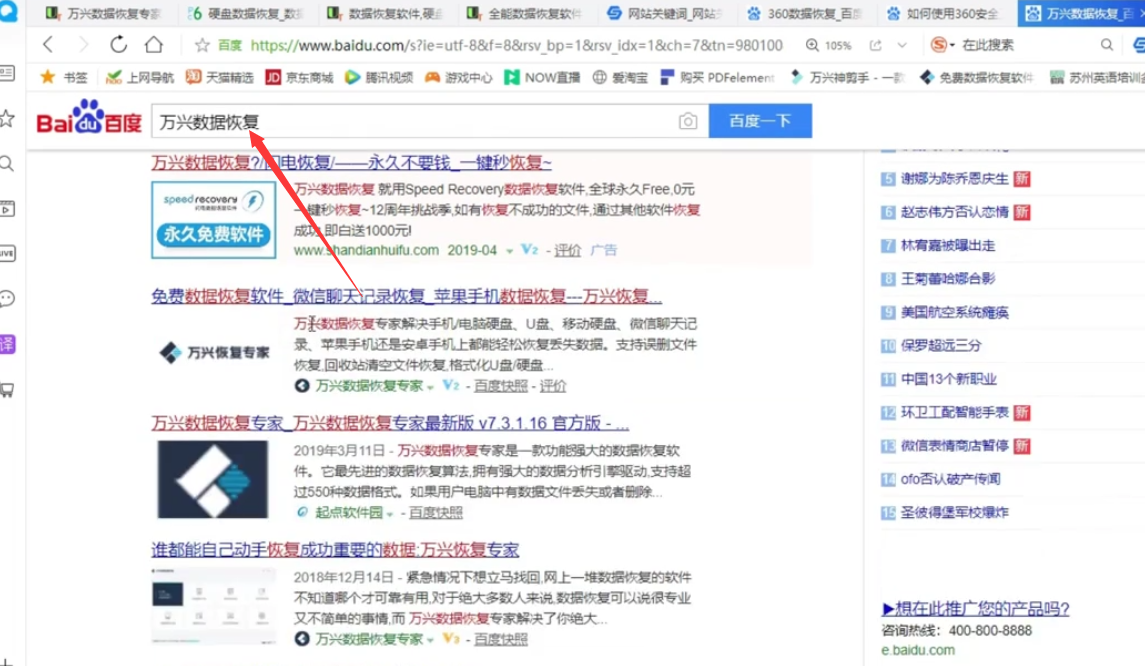The image size is (1145, 666).
Task: Click the V3 badge on the last result
Action: (451, 638)
